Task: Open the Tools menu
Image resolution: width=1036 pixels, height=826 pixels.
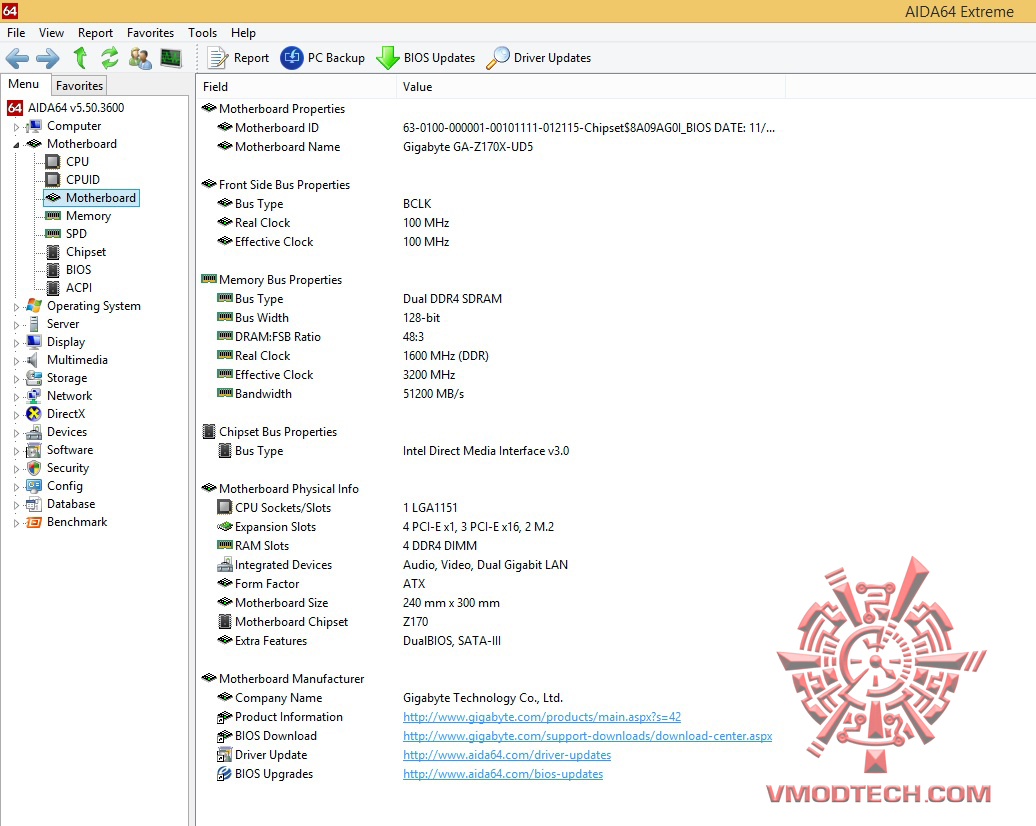Action: (x=202, y=32)
